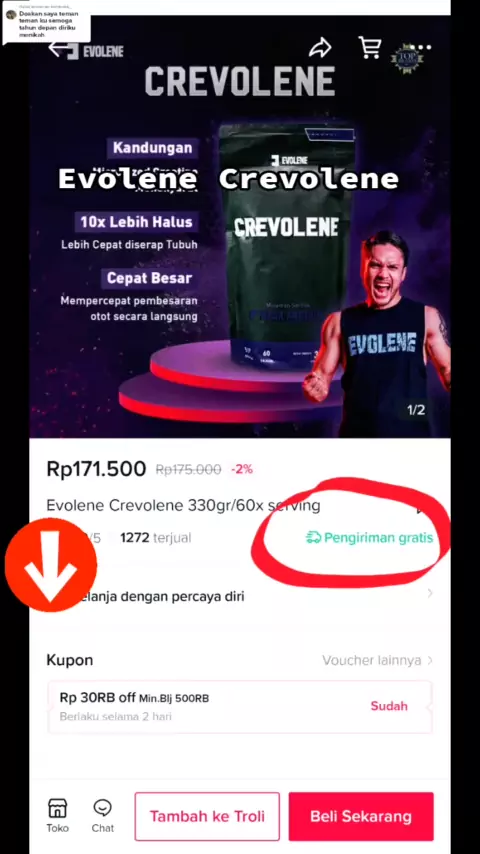
Task: Tap the orange down-arrow circle
Action: point(51,565)
